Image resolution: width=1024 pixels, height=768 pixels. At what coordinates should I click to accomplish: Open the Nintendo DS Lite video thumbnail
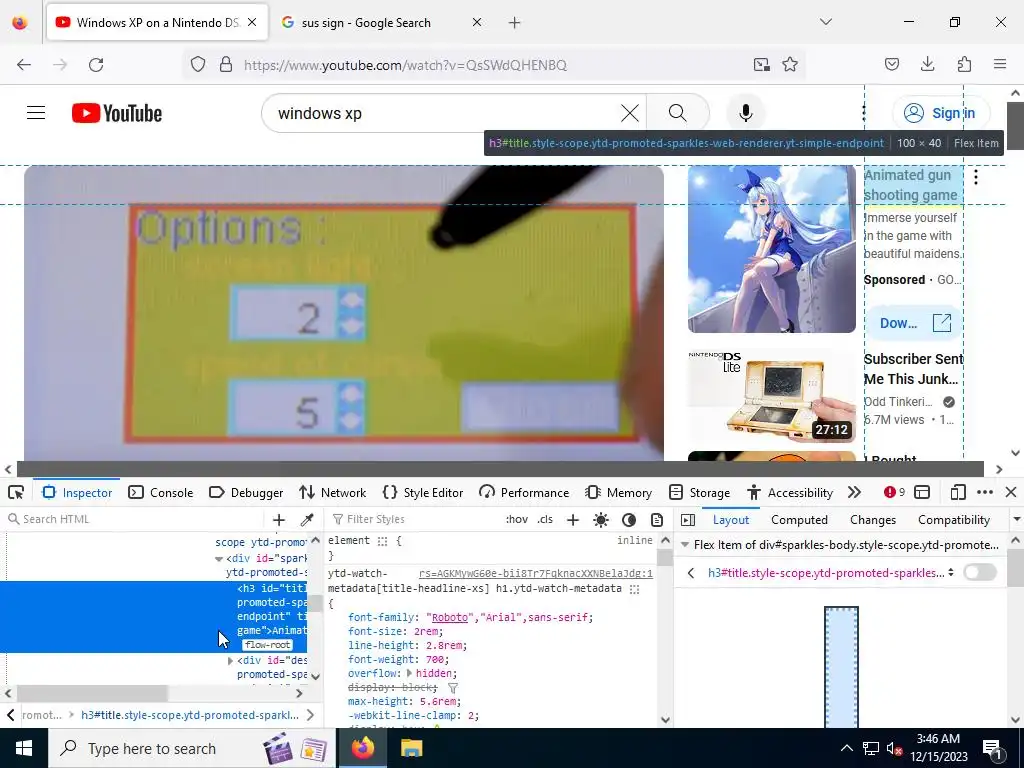coord(771,395)
